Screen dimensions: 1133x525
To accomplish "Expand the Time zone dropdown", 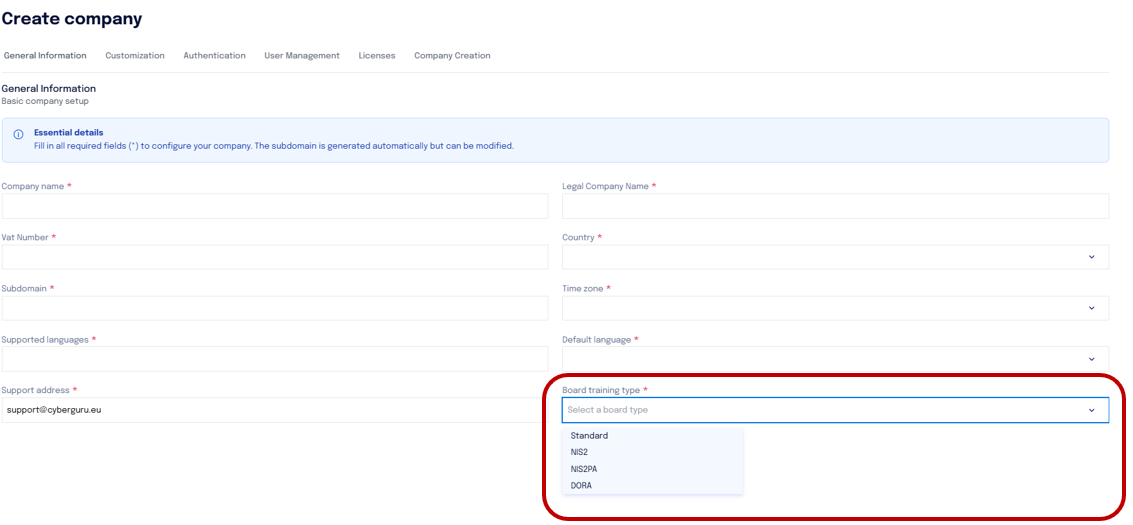I will 835,308.
